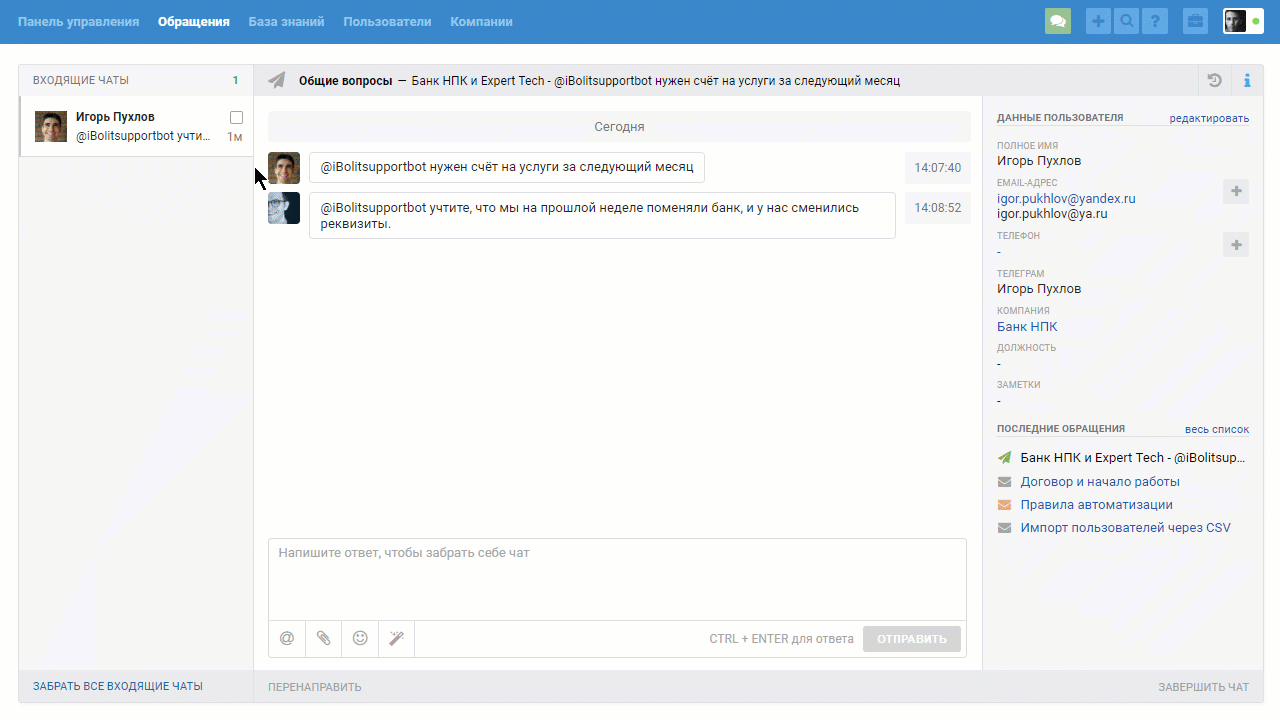Click mail icon beside Договор и начало работы
This screenshot has height=720, width=1280.
1005,482
